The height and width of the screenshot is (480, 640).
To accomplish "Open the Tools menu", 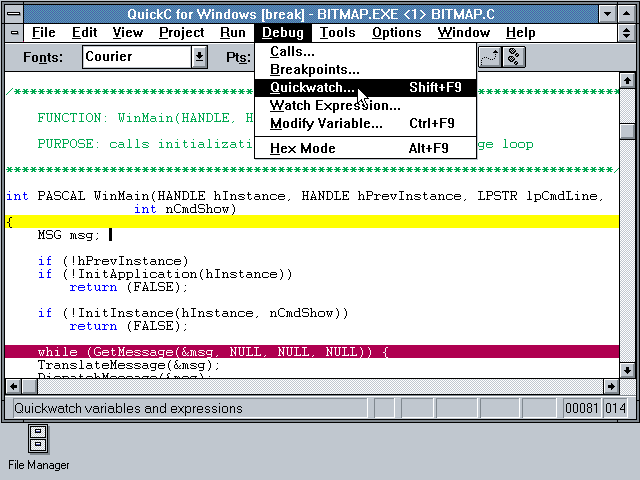I will [x=337, y=33].
